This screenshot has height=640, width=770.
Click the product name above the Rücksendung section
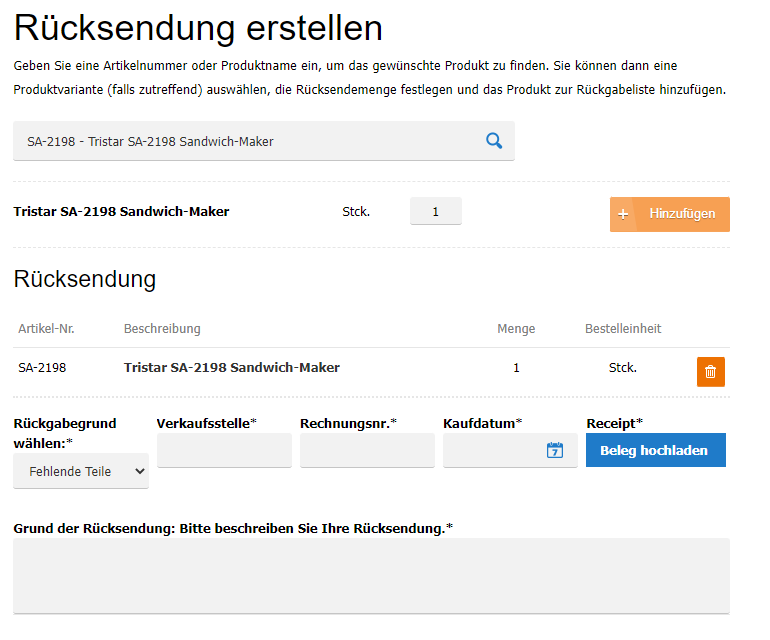(121, 212)
